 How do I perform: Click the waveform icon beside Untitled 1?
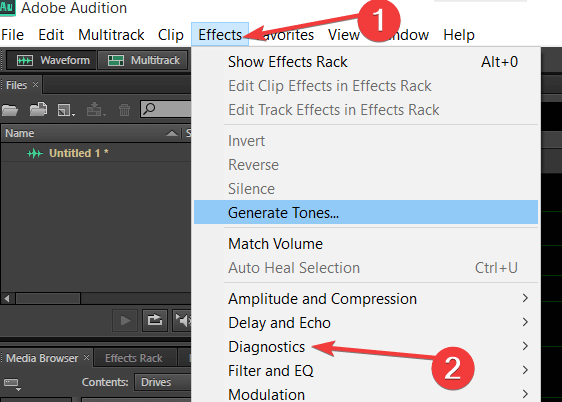click(35, 153)
